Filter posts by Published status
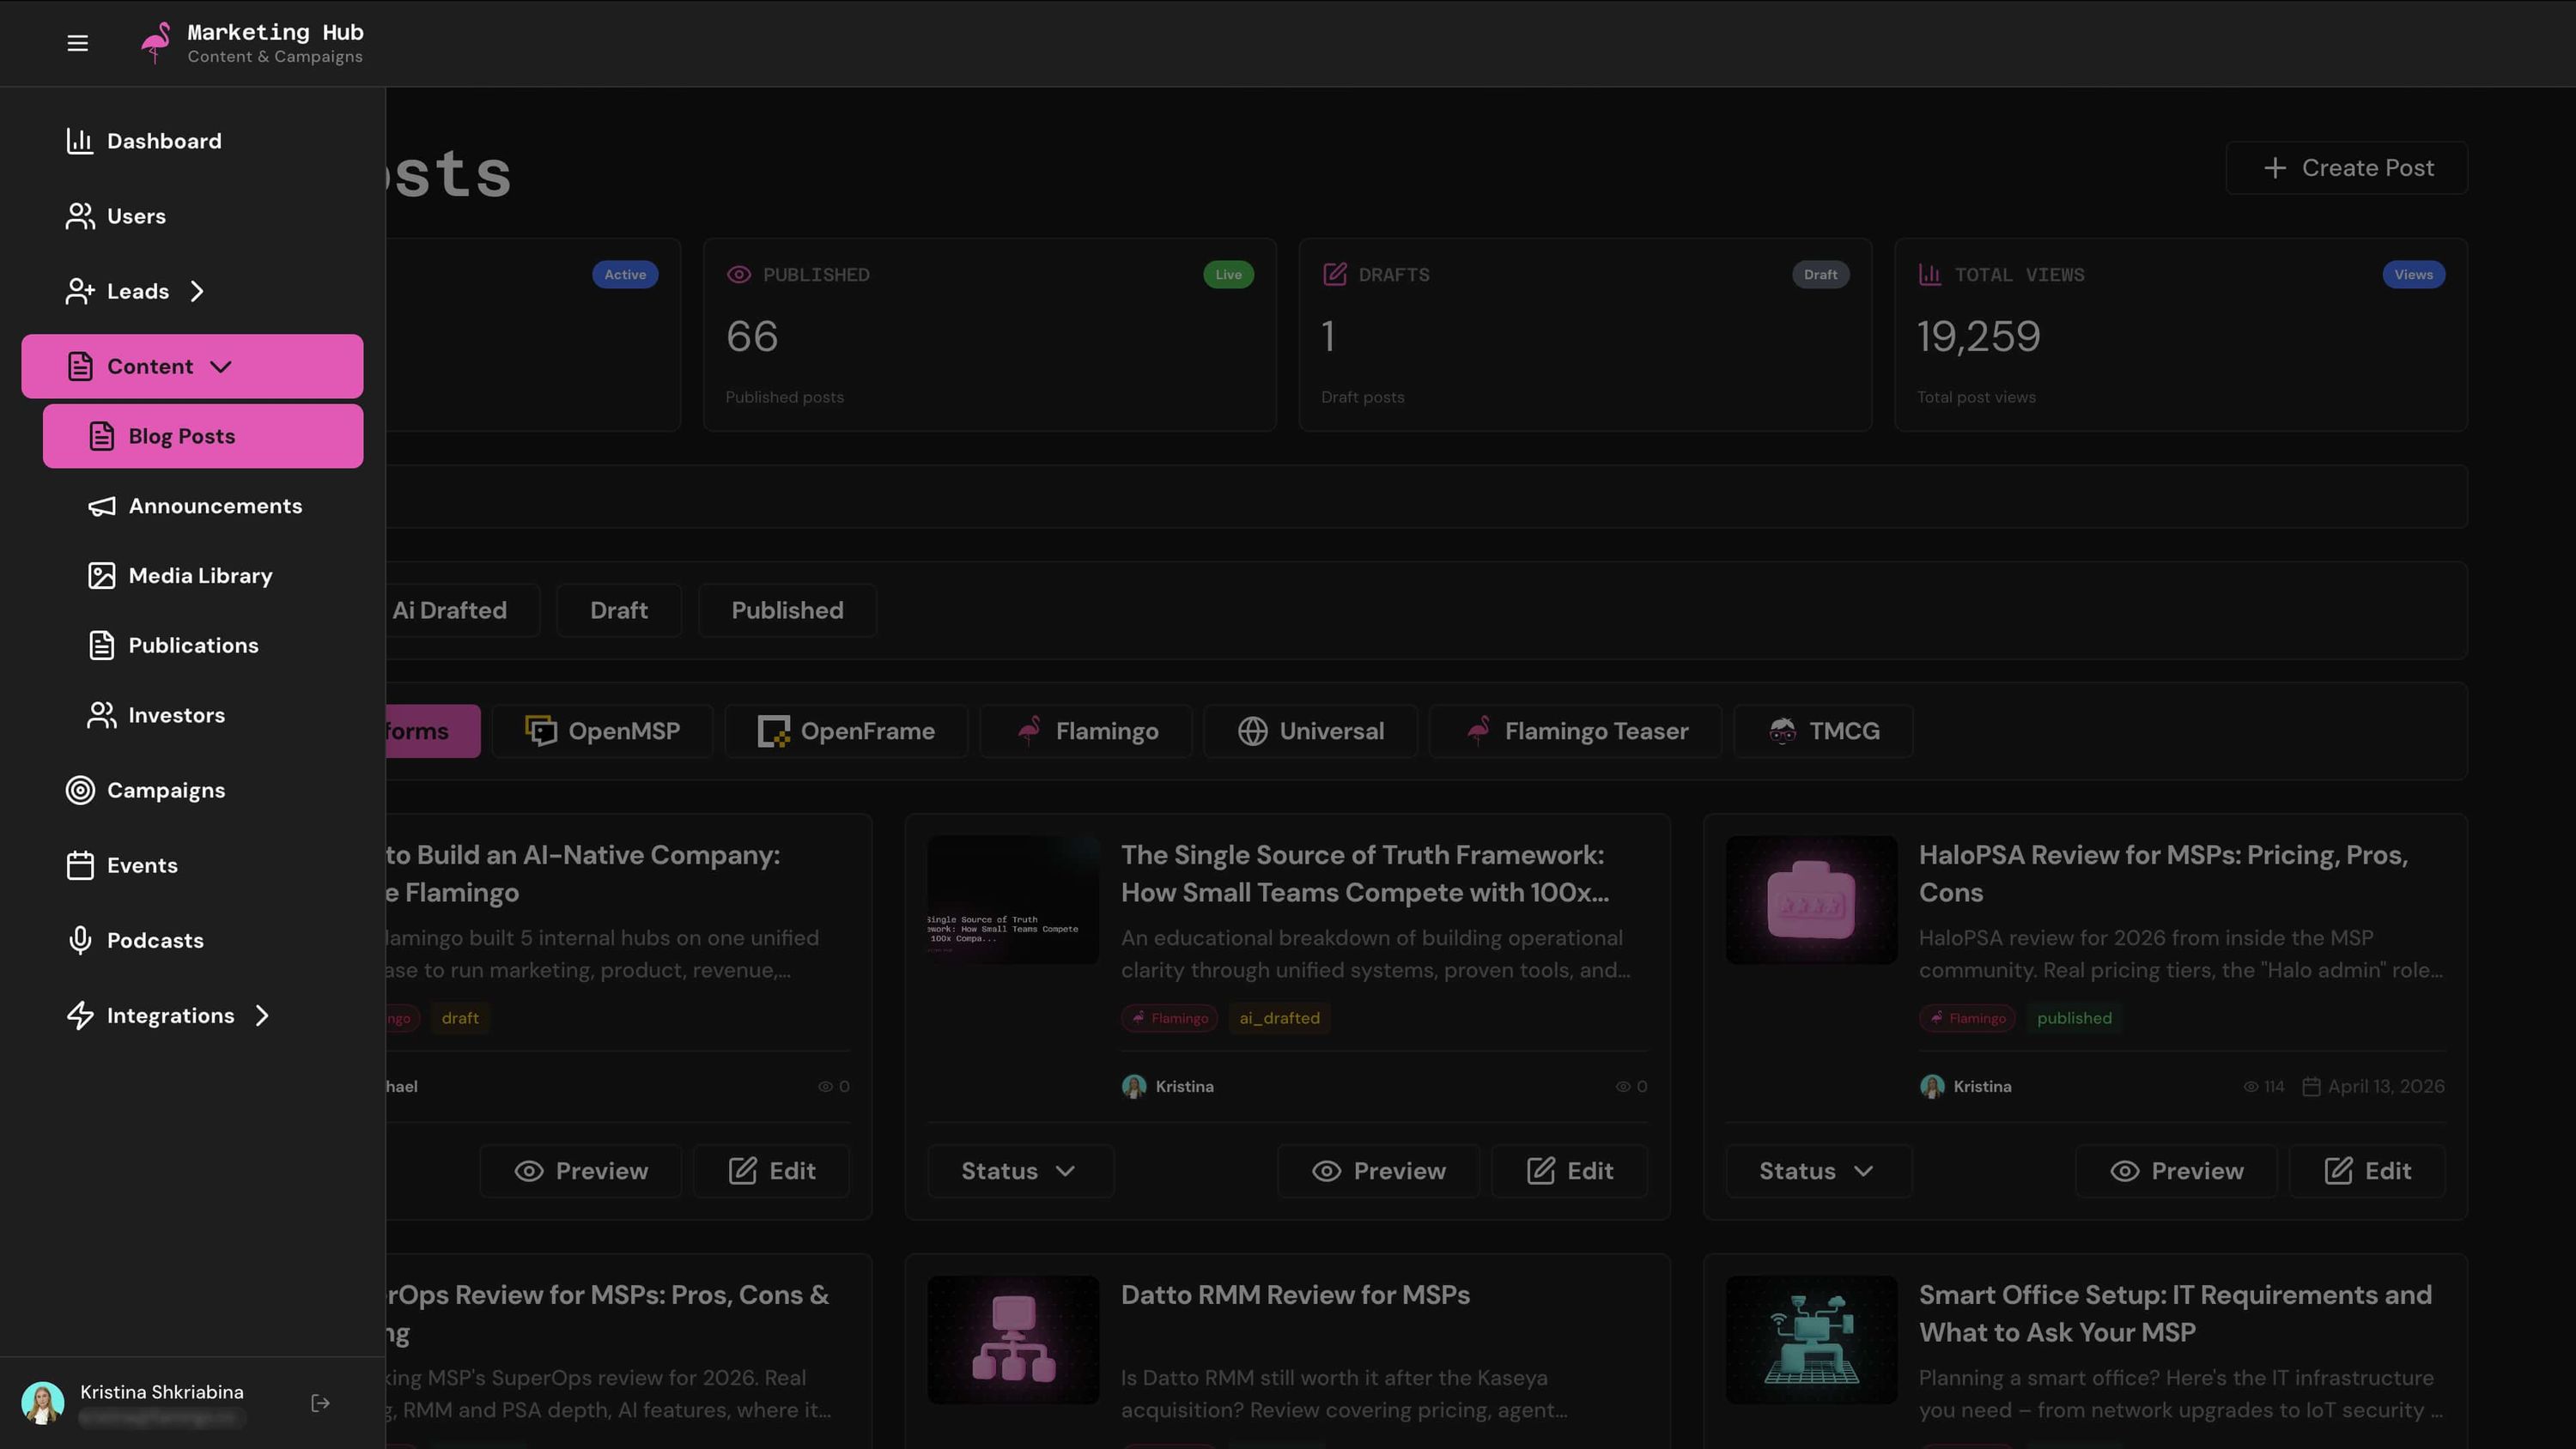This screenshot has width=2576, height=1449. pyautogui.click(x=787, y=611)
